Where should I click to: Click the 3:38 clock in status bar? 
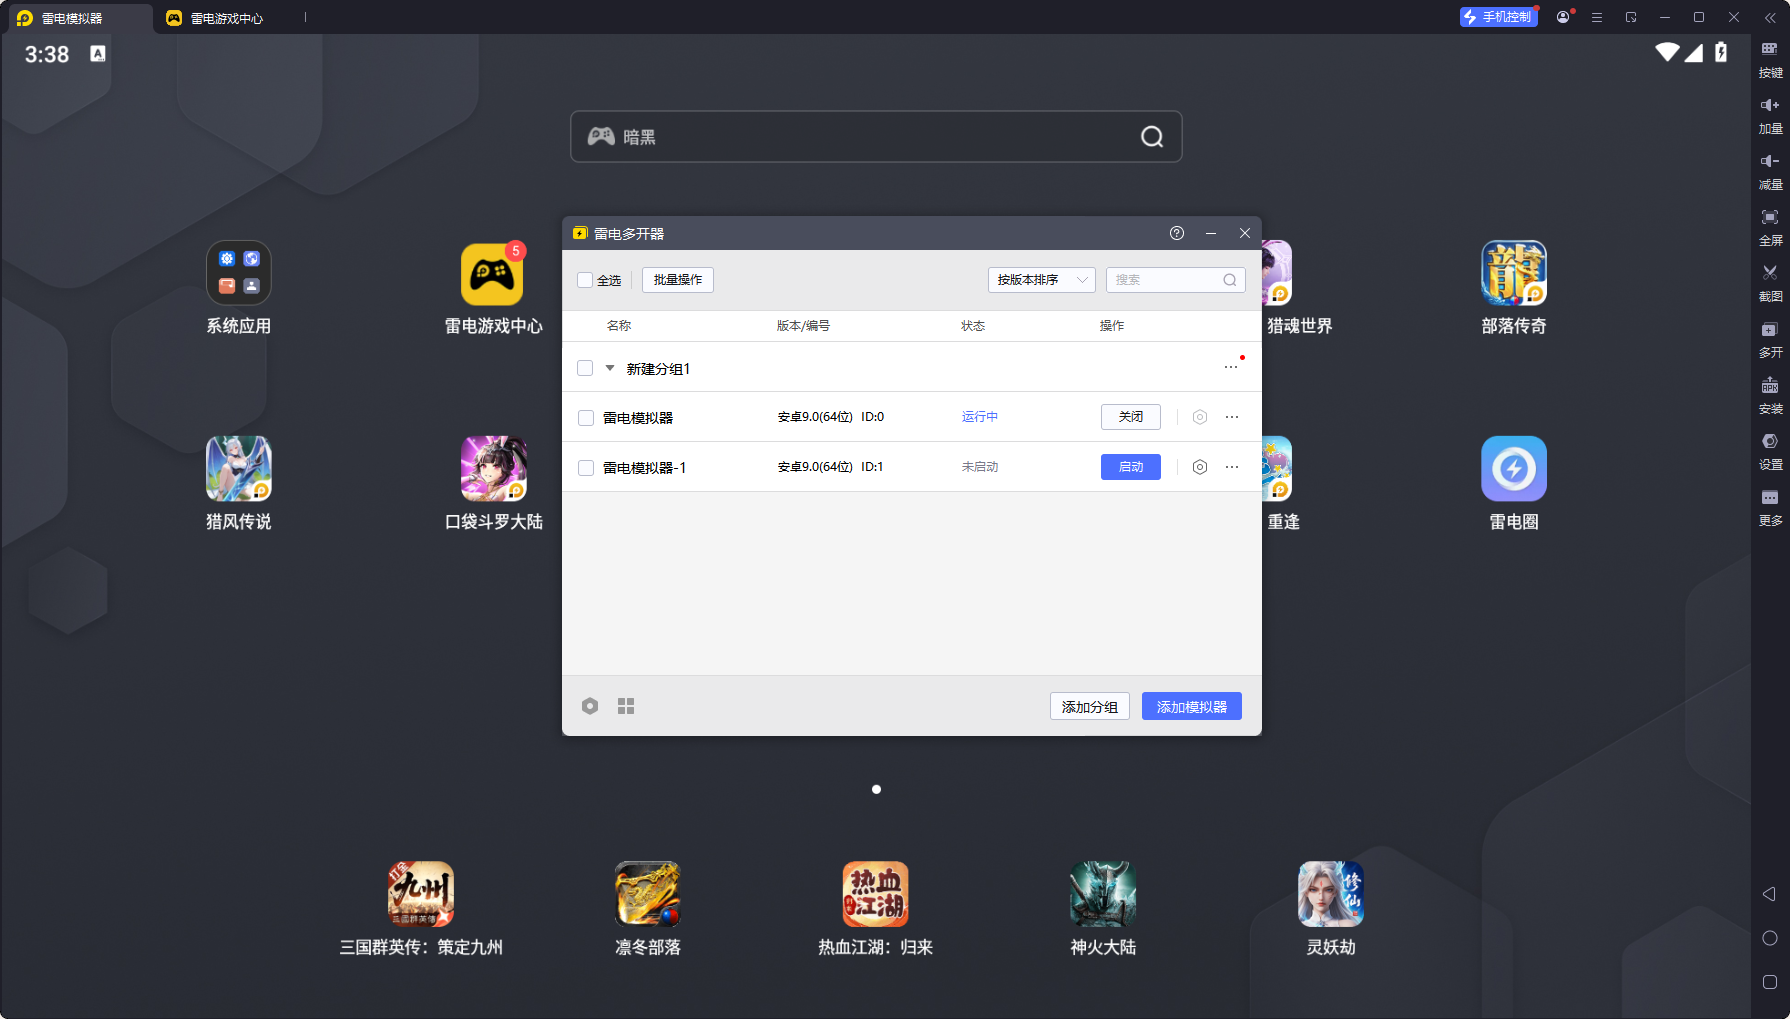click(x=47, y=54)
